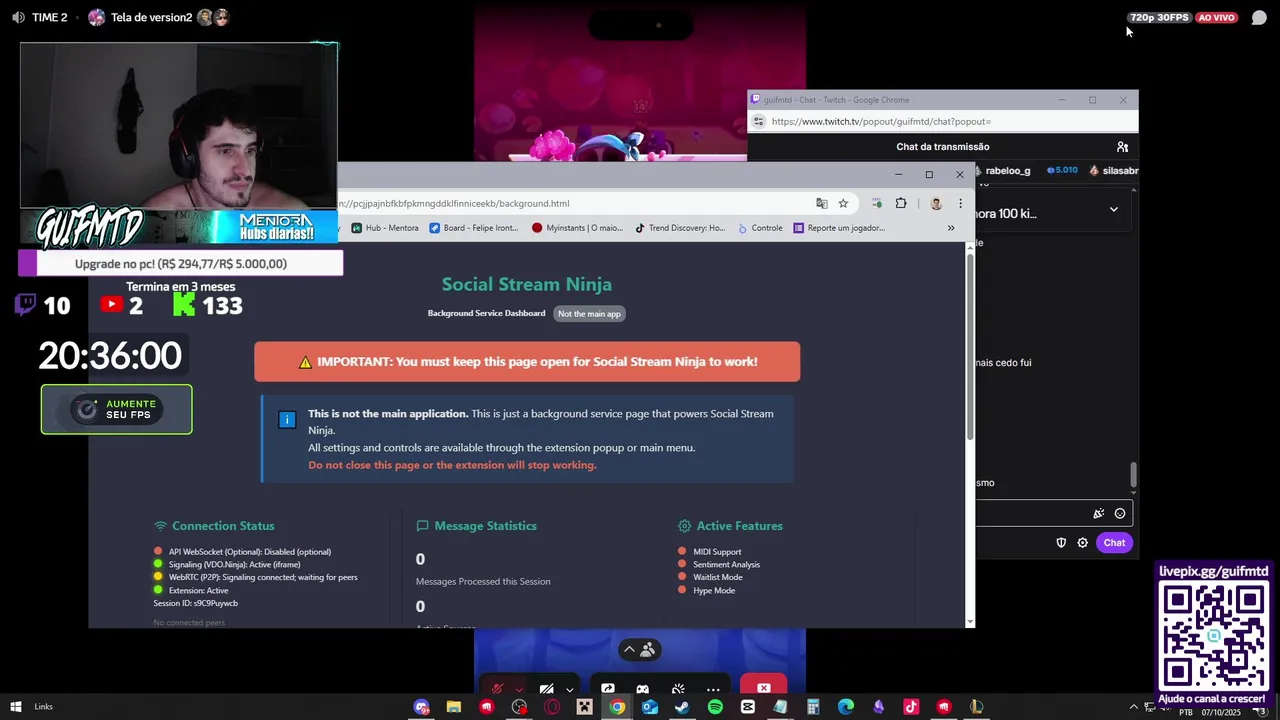
Task: Toggle the muted microphone button in bottom bar
Action: 497,689
